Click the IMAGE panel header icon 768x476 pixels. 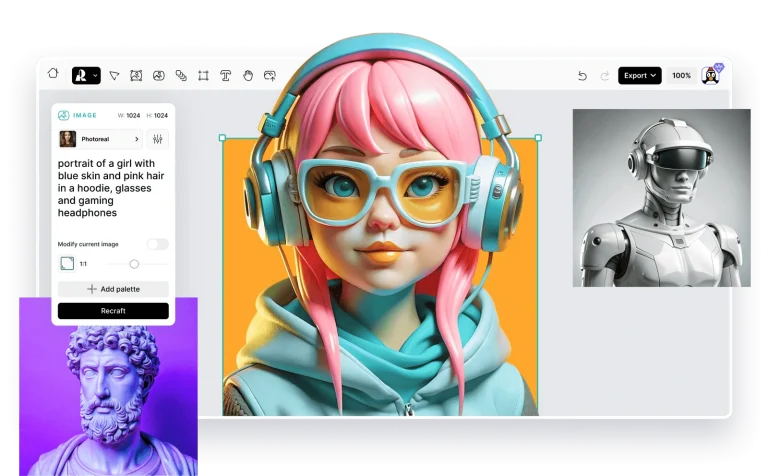pyautogui.click(x=64, y=115)
